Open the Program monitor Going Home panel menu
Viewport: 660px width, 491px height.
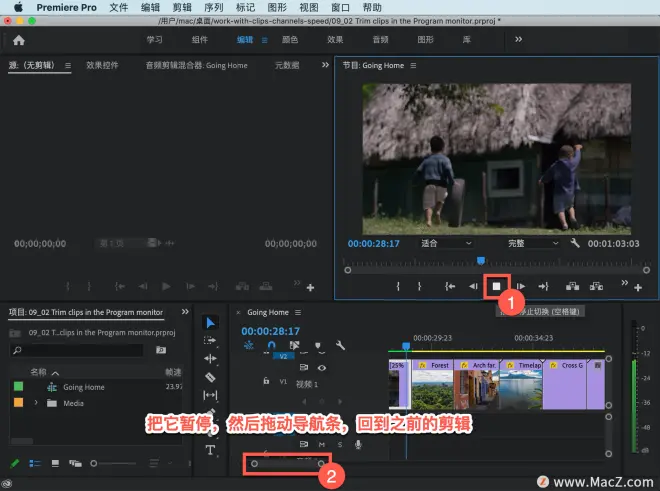click(x=413, y=66)
